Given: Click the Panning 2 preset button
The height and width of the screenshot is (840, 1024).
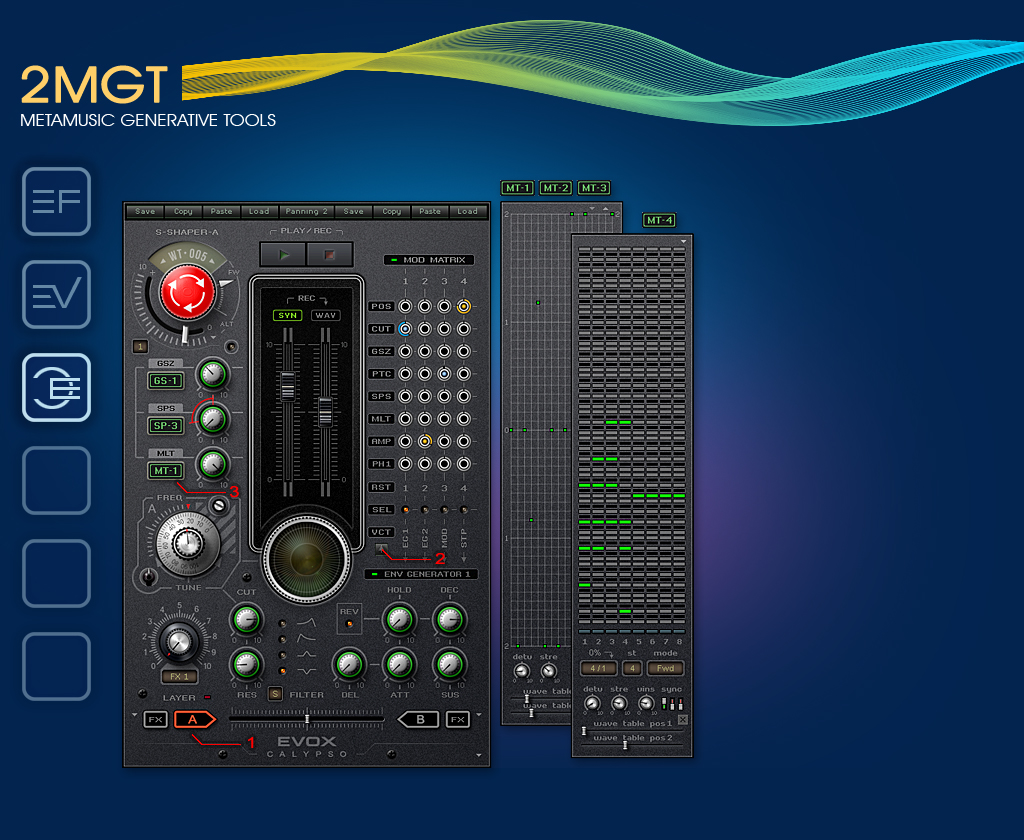Looking at the screenshot, I should click(306, 211).
